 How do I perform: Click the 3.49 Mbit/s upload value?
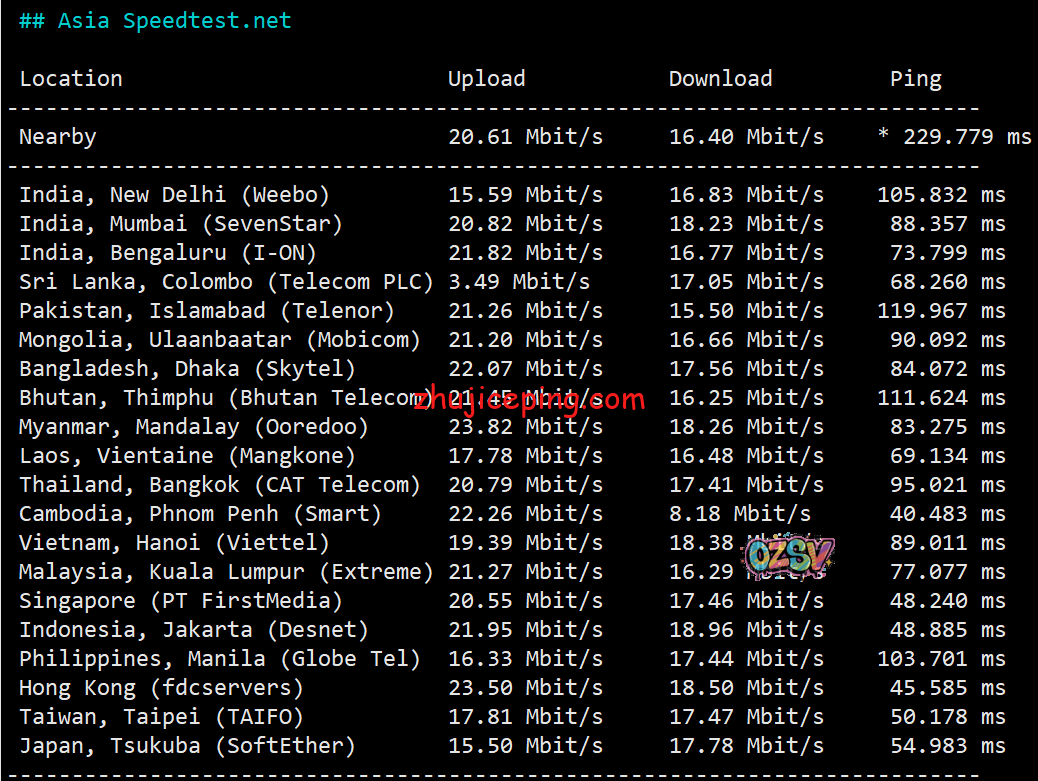click(x=518, y=282)
